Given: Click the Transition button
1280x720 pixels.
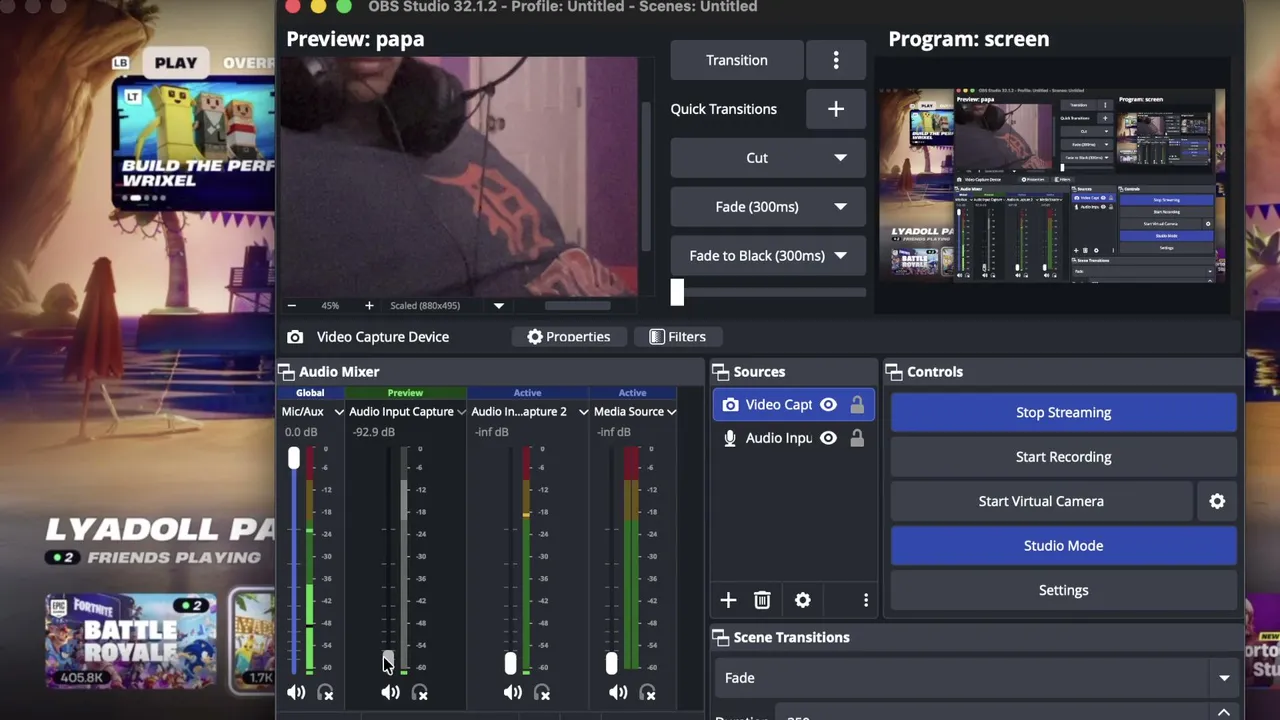Looking at the screenshot, I should (737, 60).
